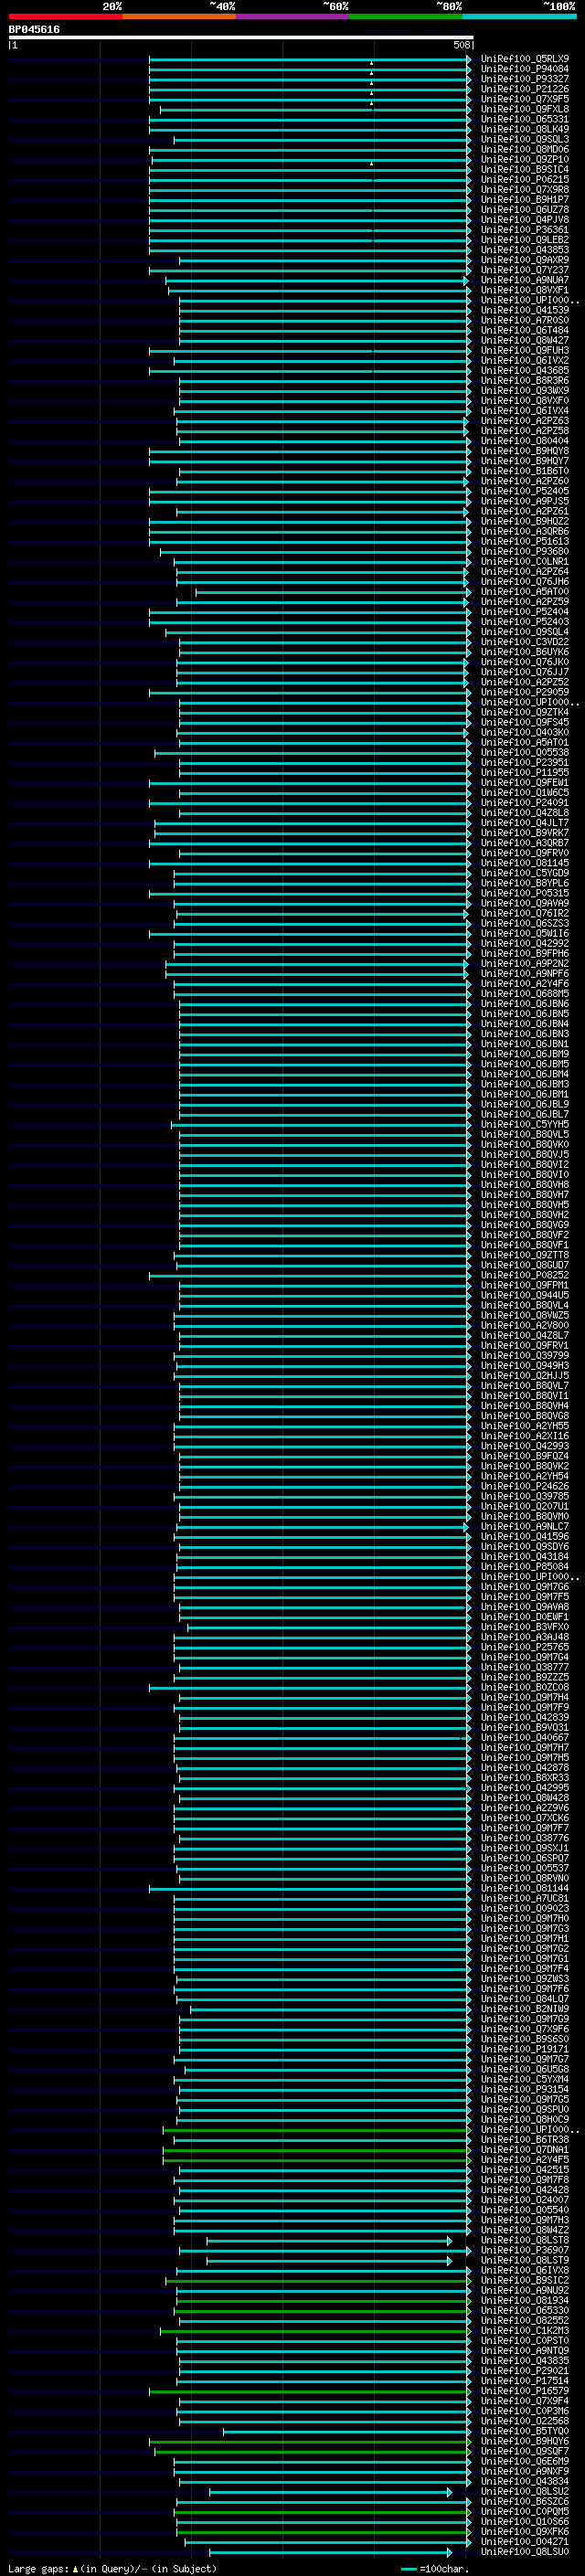The width and height of the screenshot is (585, 2576).
Task: Click the orange ~40% identity legend bar
Action: coord(179,16)
